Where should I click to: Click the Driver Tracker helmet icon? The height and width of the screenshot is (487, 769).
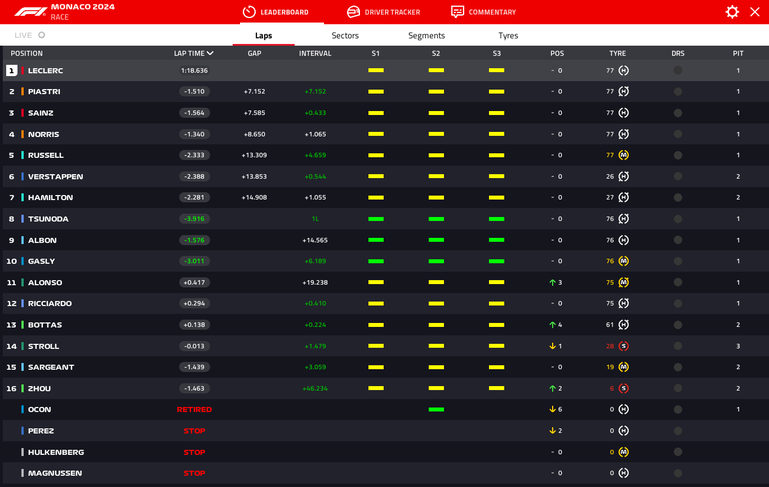pos(353,12)
